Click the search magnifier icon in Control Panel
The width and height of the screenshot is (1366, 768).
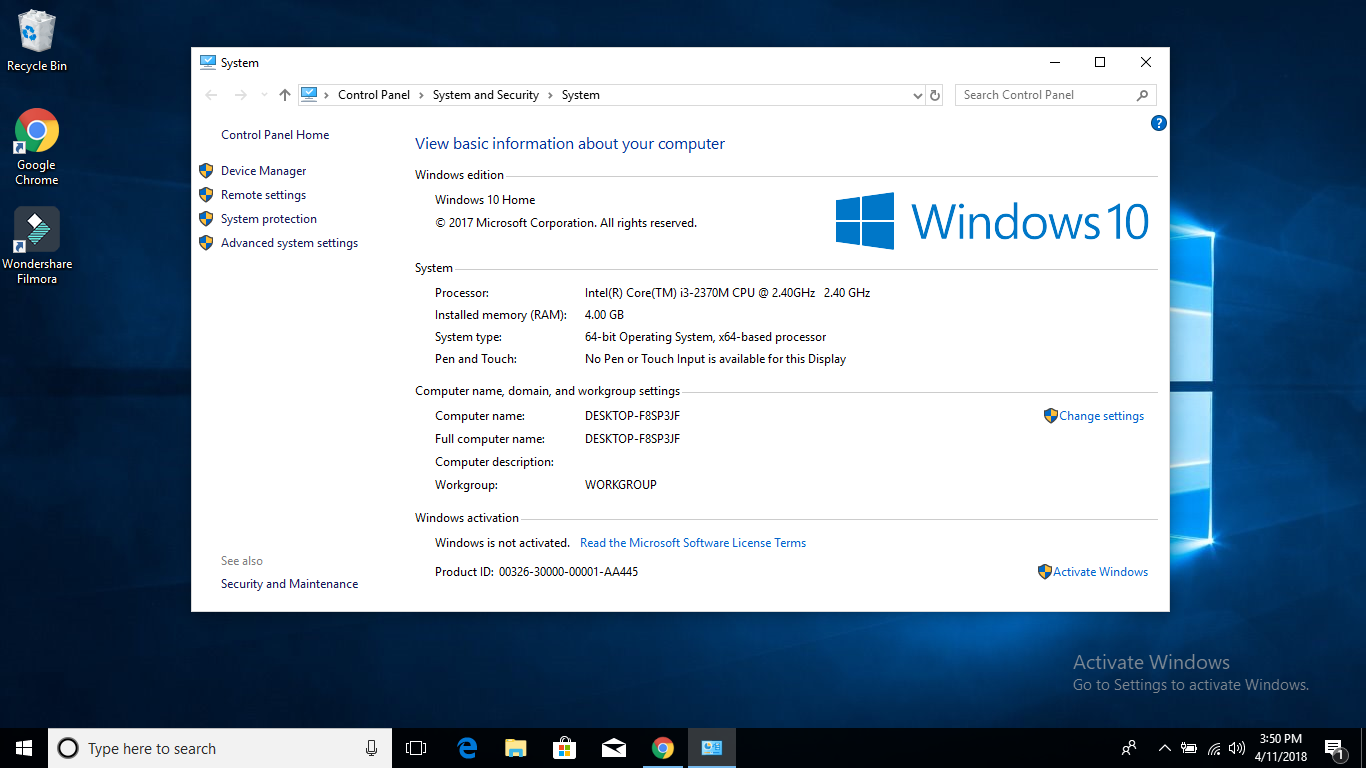click(x=1143, y=95)
